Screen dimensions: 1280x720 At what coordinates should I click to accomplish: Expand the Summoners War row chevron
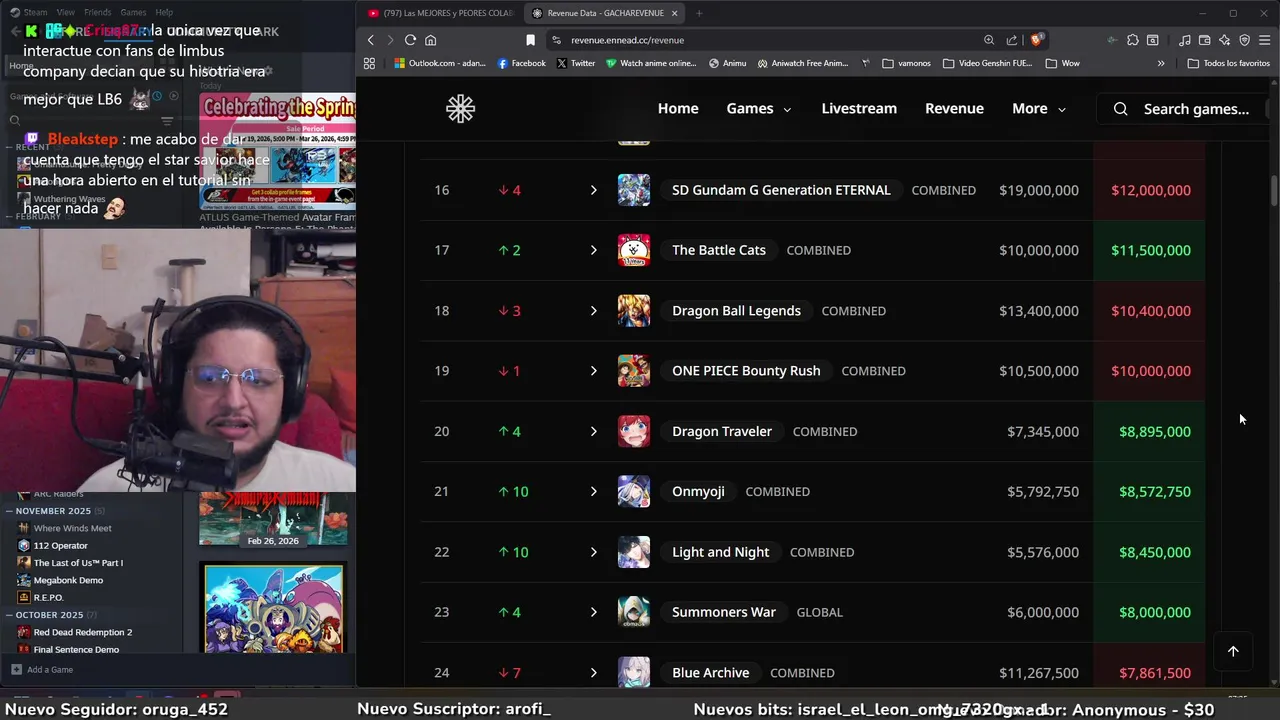pyautogui.click(x=593, y=612)
